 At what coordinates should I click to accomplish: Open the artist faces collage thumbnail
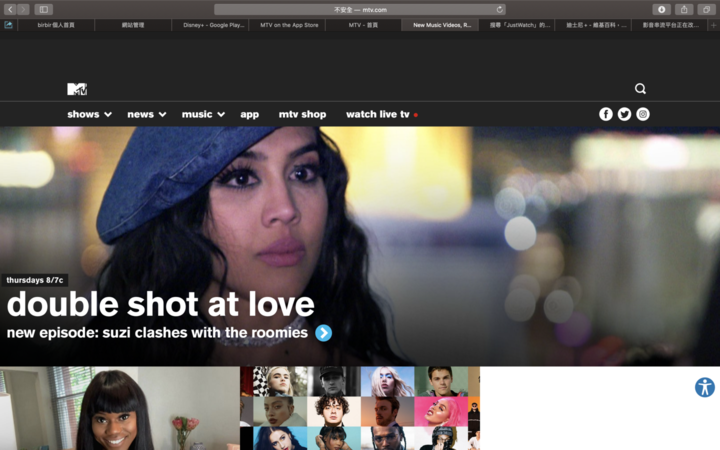[x=360, y=408]
